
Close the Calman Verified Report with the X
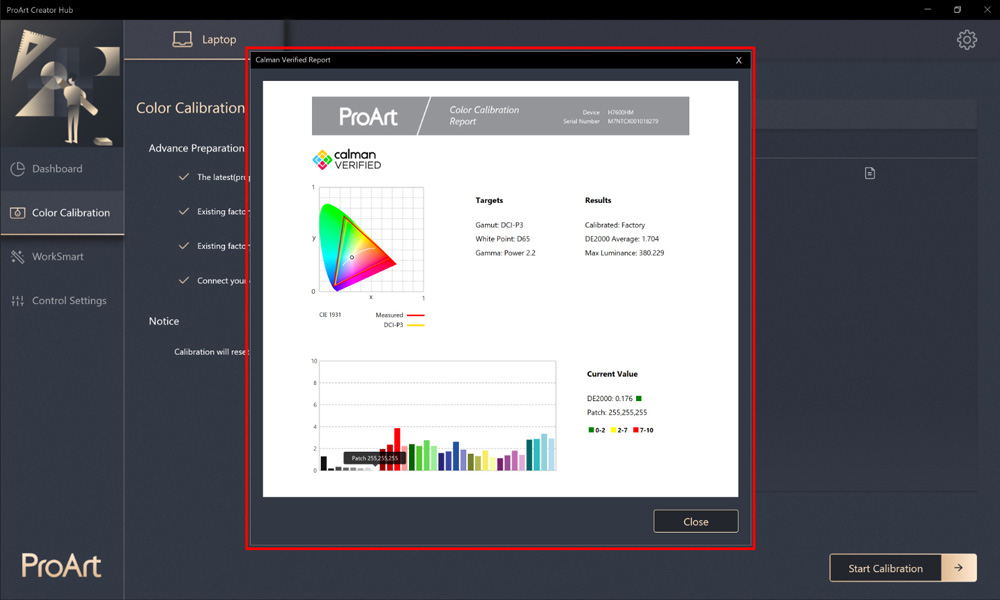[739, 60]
